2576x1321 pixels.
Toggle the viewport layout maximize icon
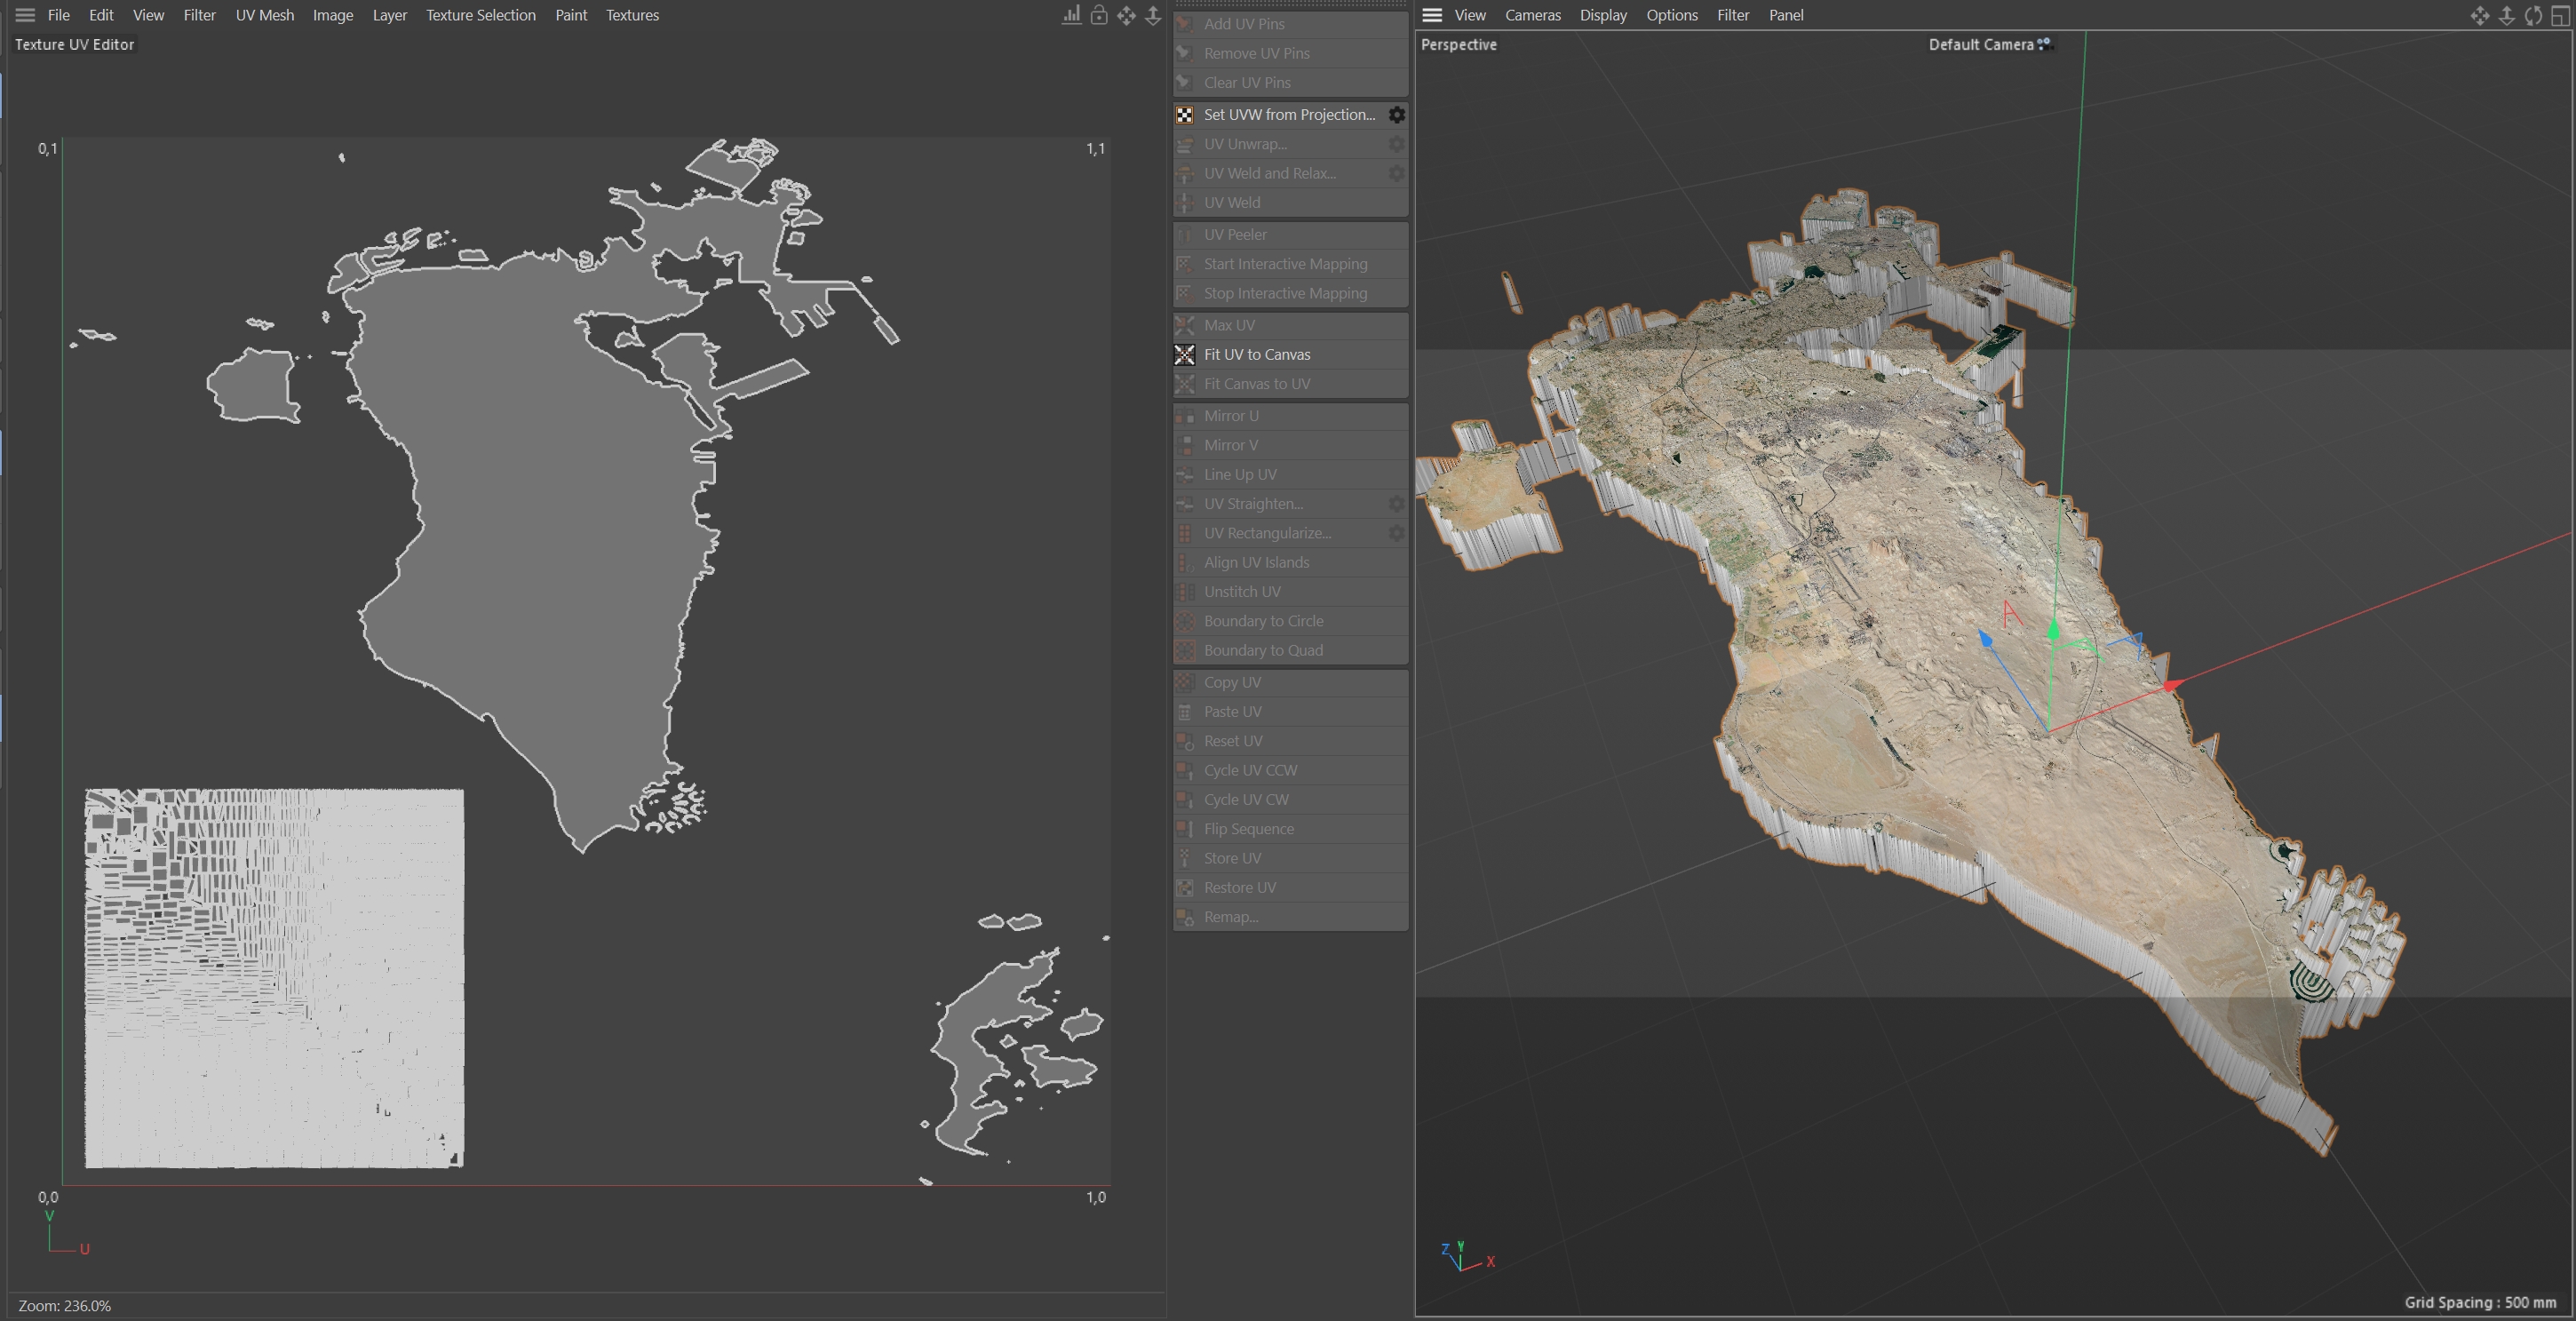pyautogui.click(x=2560, y=15)
